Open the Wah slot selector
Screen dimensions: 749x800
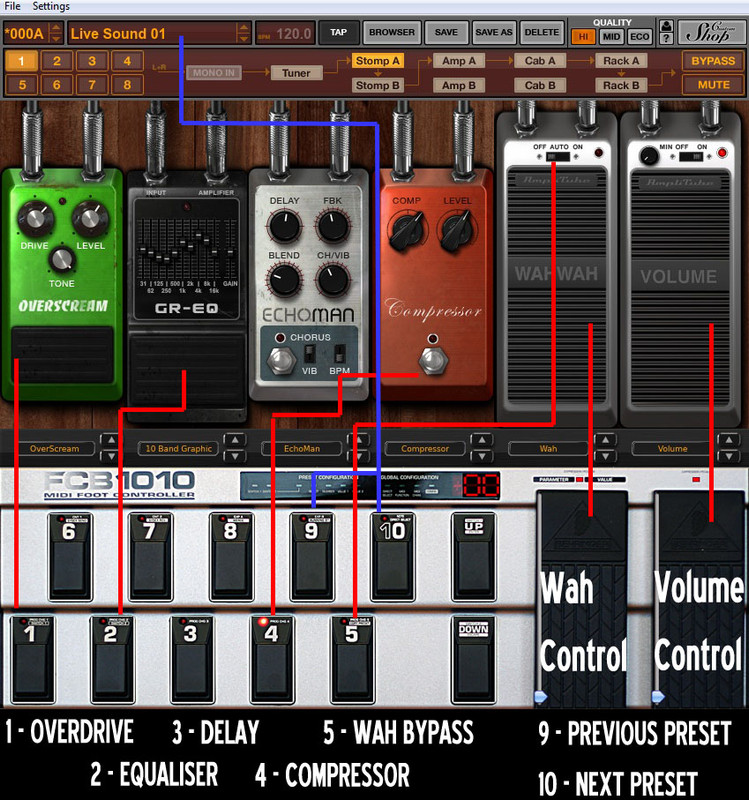tap(548, 448)
